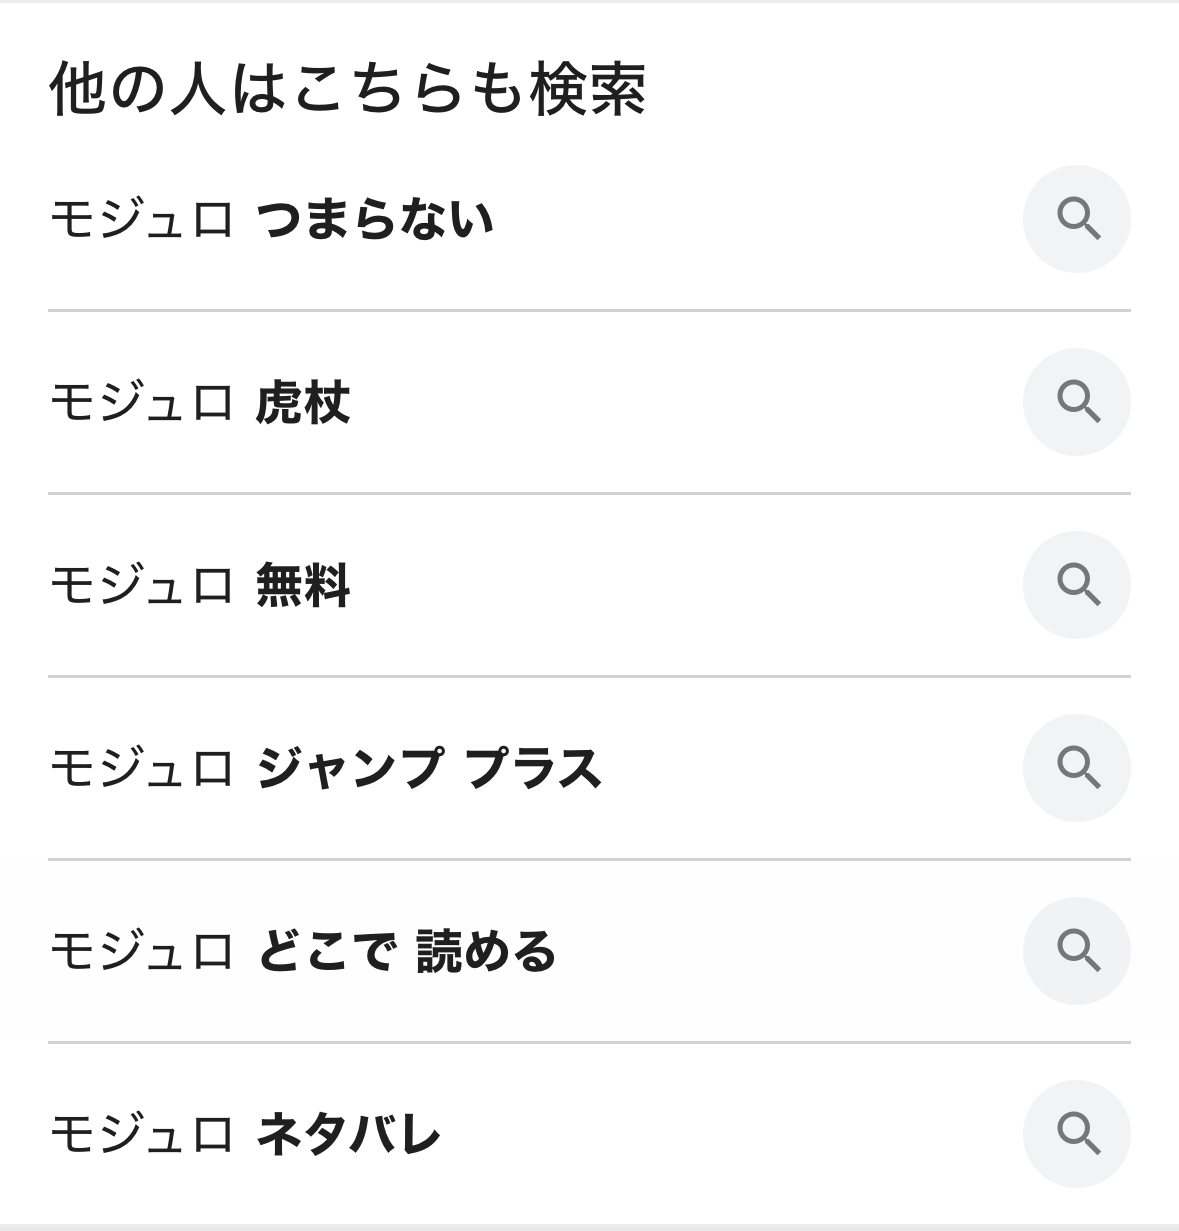Open the ネタバレ related search

(x=348, y=1135)
